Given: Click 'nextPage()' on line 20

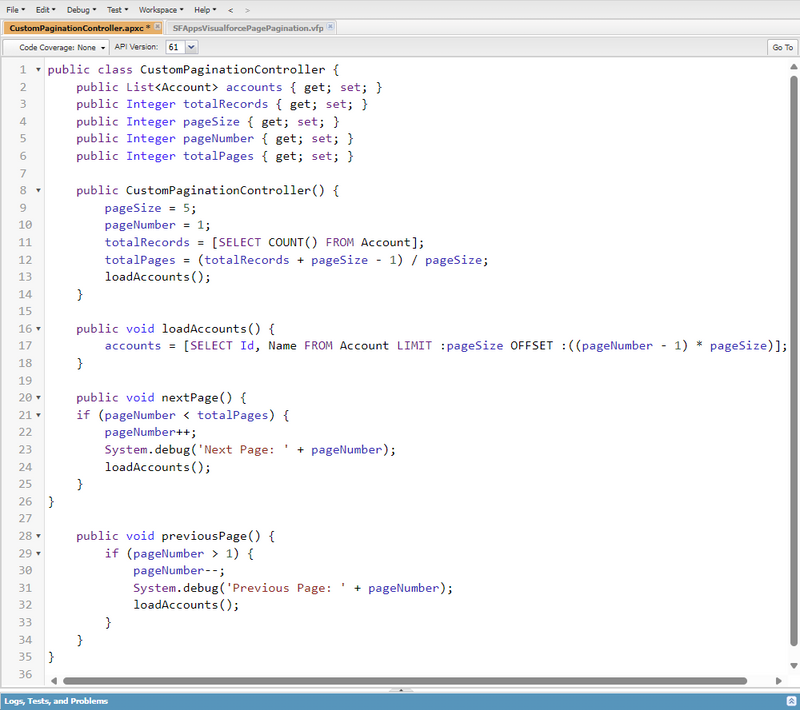Looking at the screenshot, I should pos(197,397).
